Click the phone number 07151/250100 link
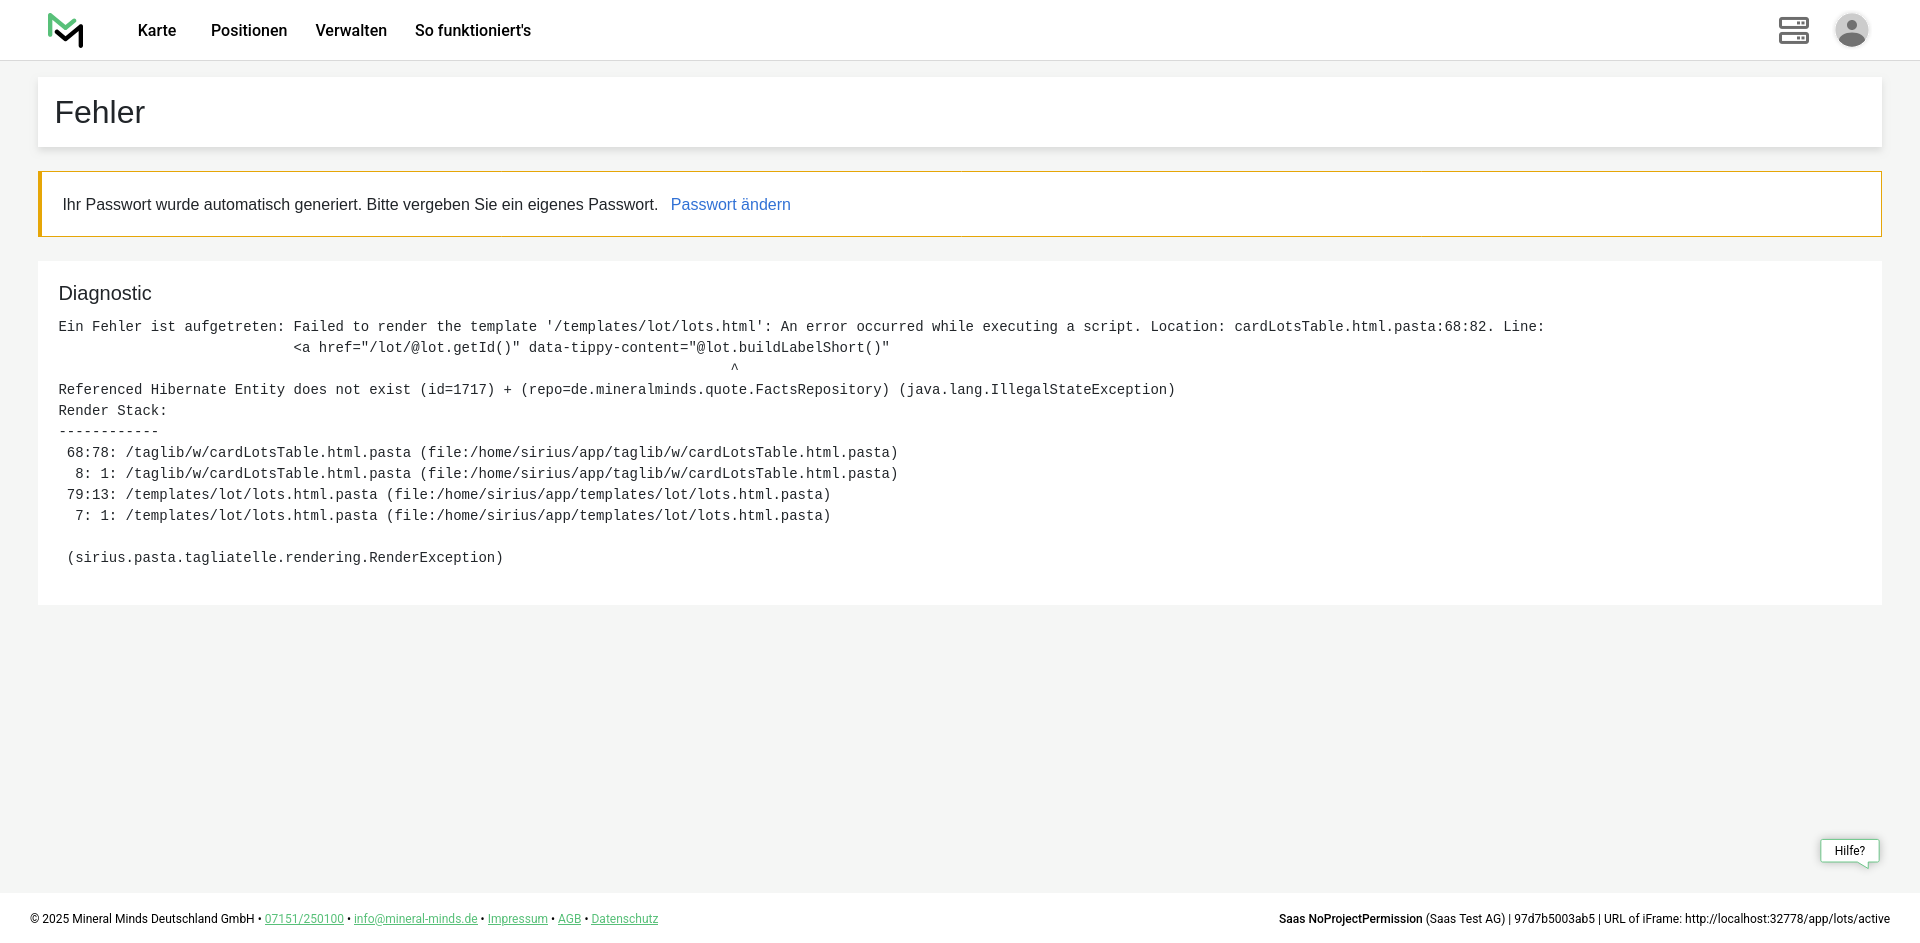1920x943 pixels. (x=304, y=919)
